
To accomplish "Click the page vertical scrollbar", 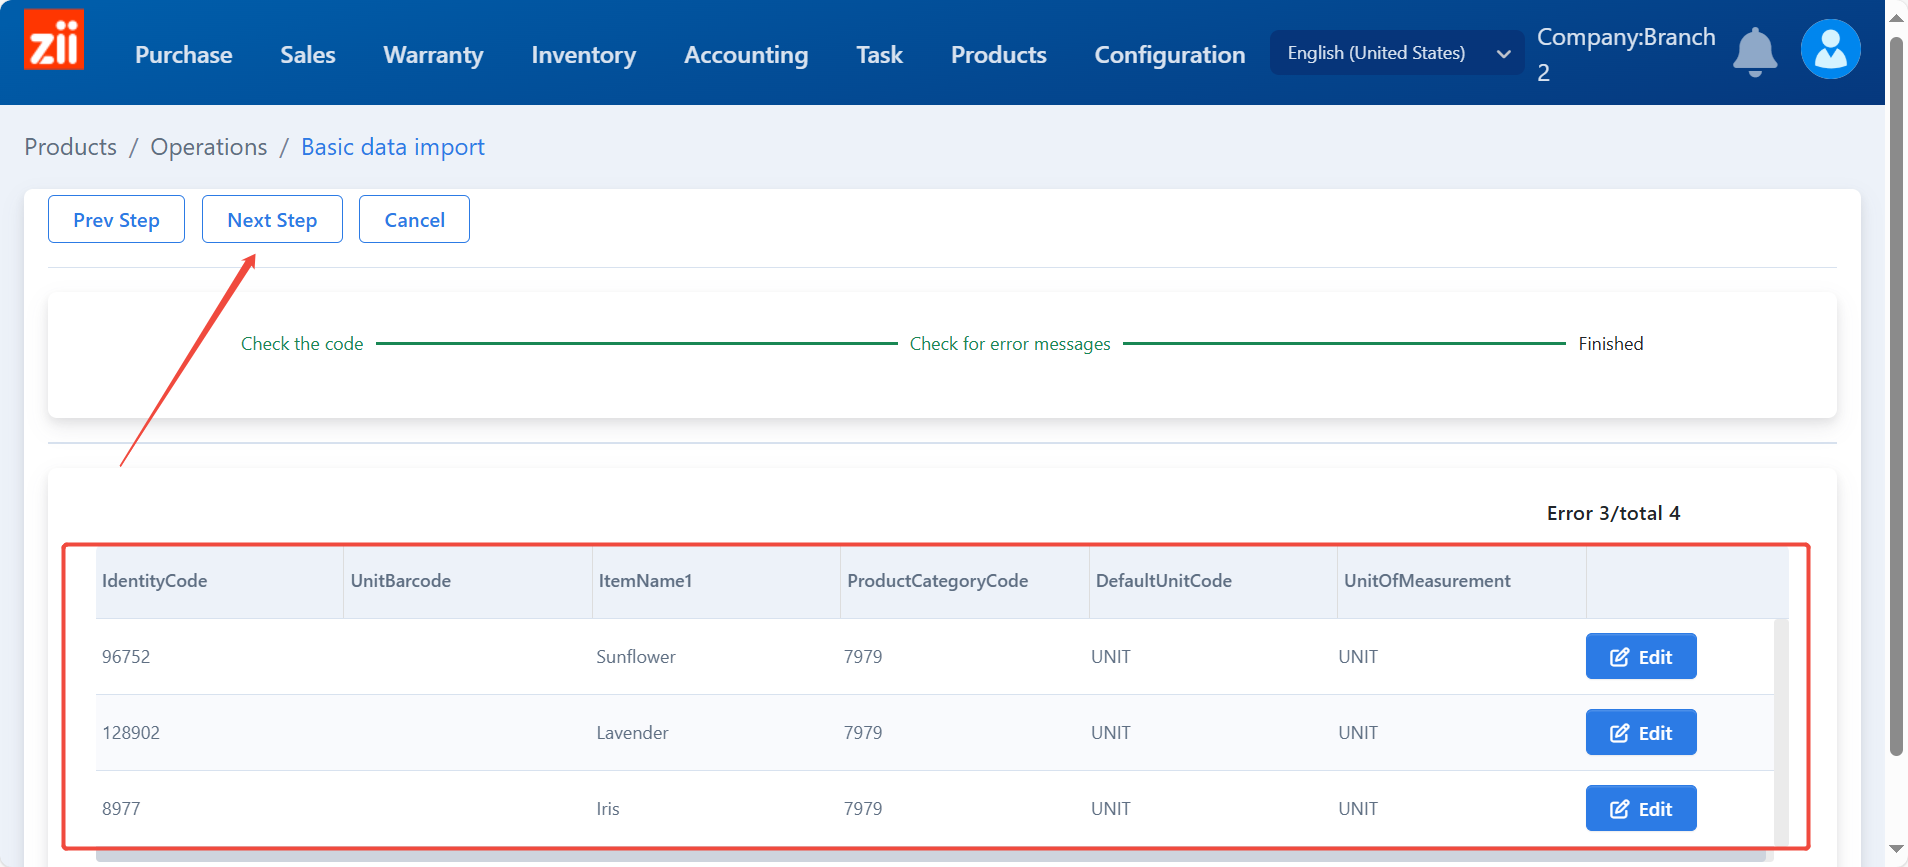I will 1896,400.
